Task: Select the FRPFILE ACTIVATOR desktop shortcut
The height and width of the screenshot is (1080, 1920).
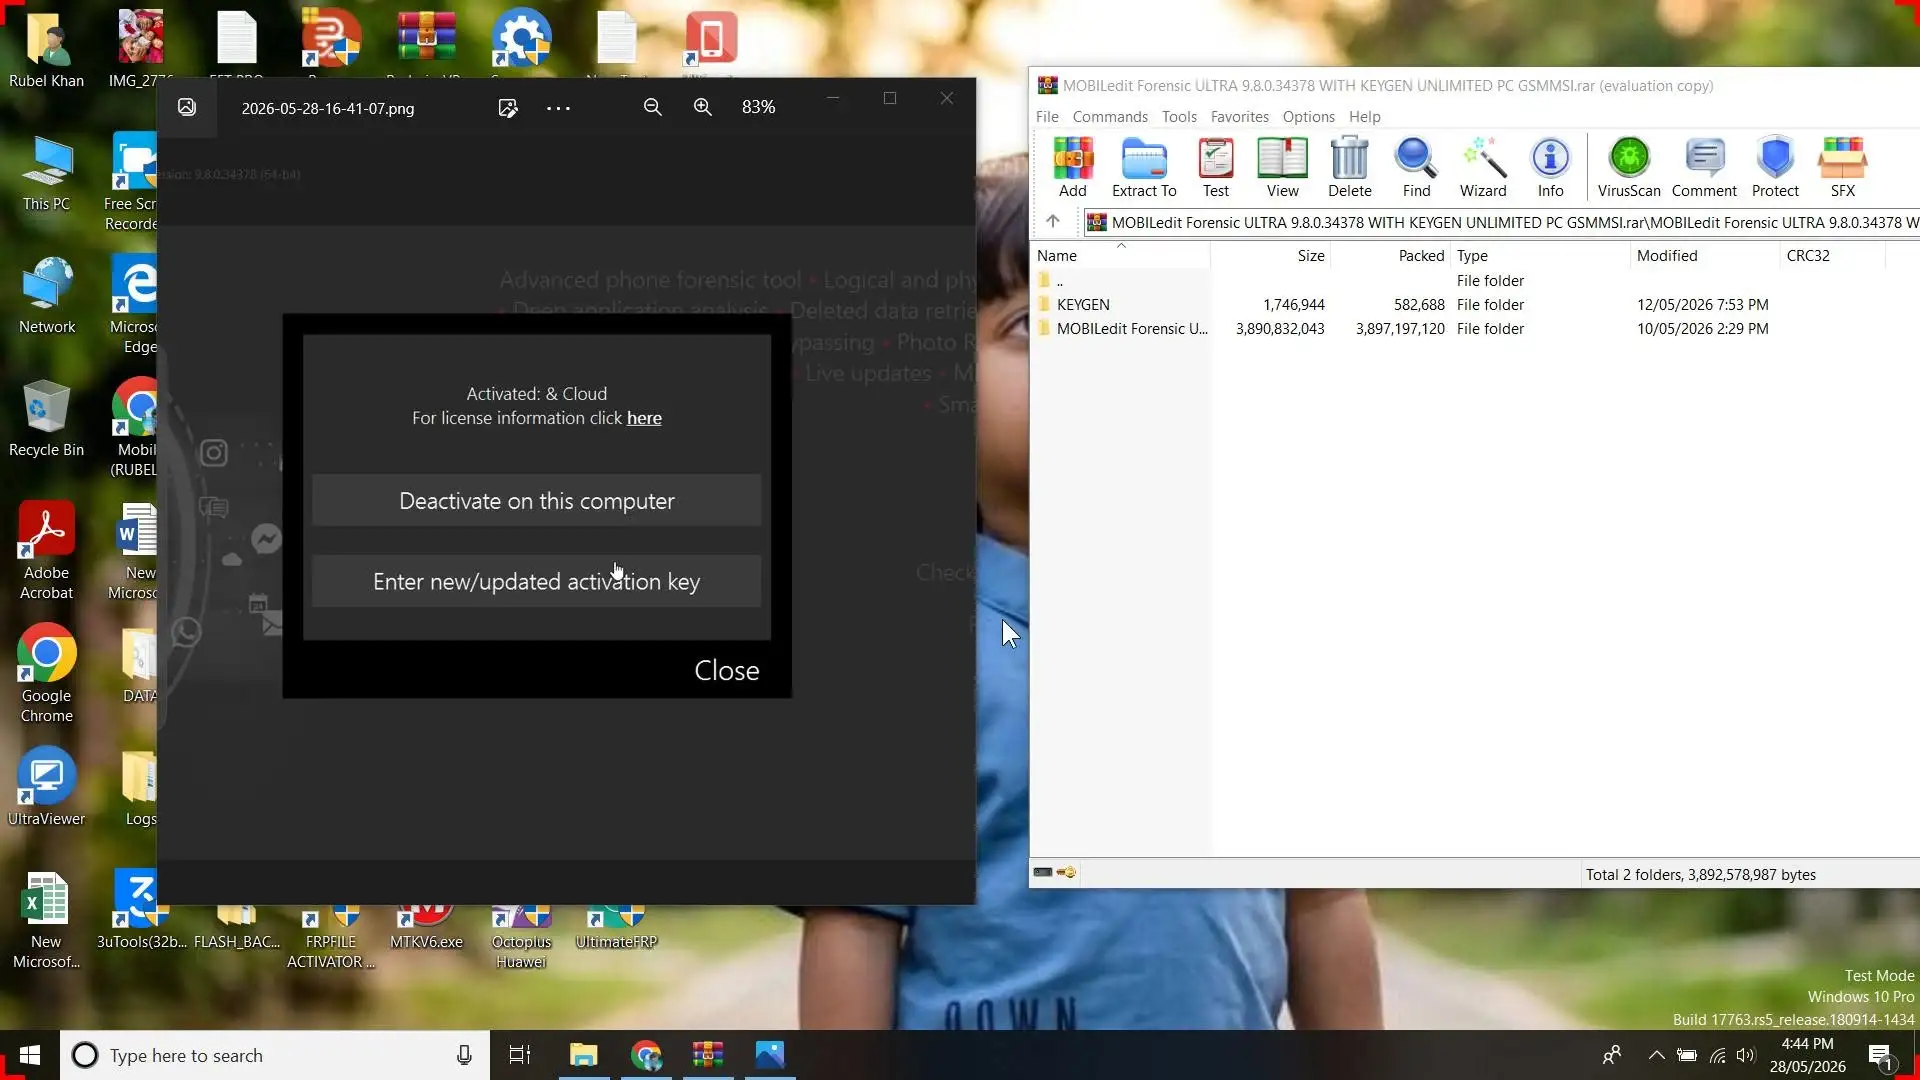Action: pos(331,936)
